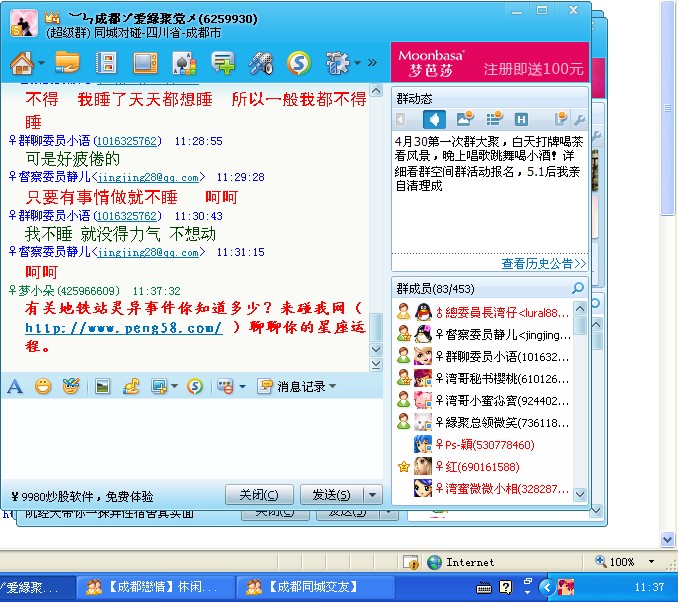Open the message blocking icon

[225, 386]
